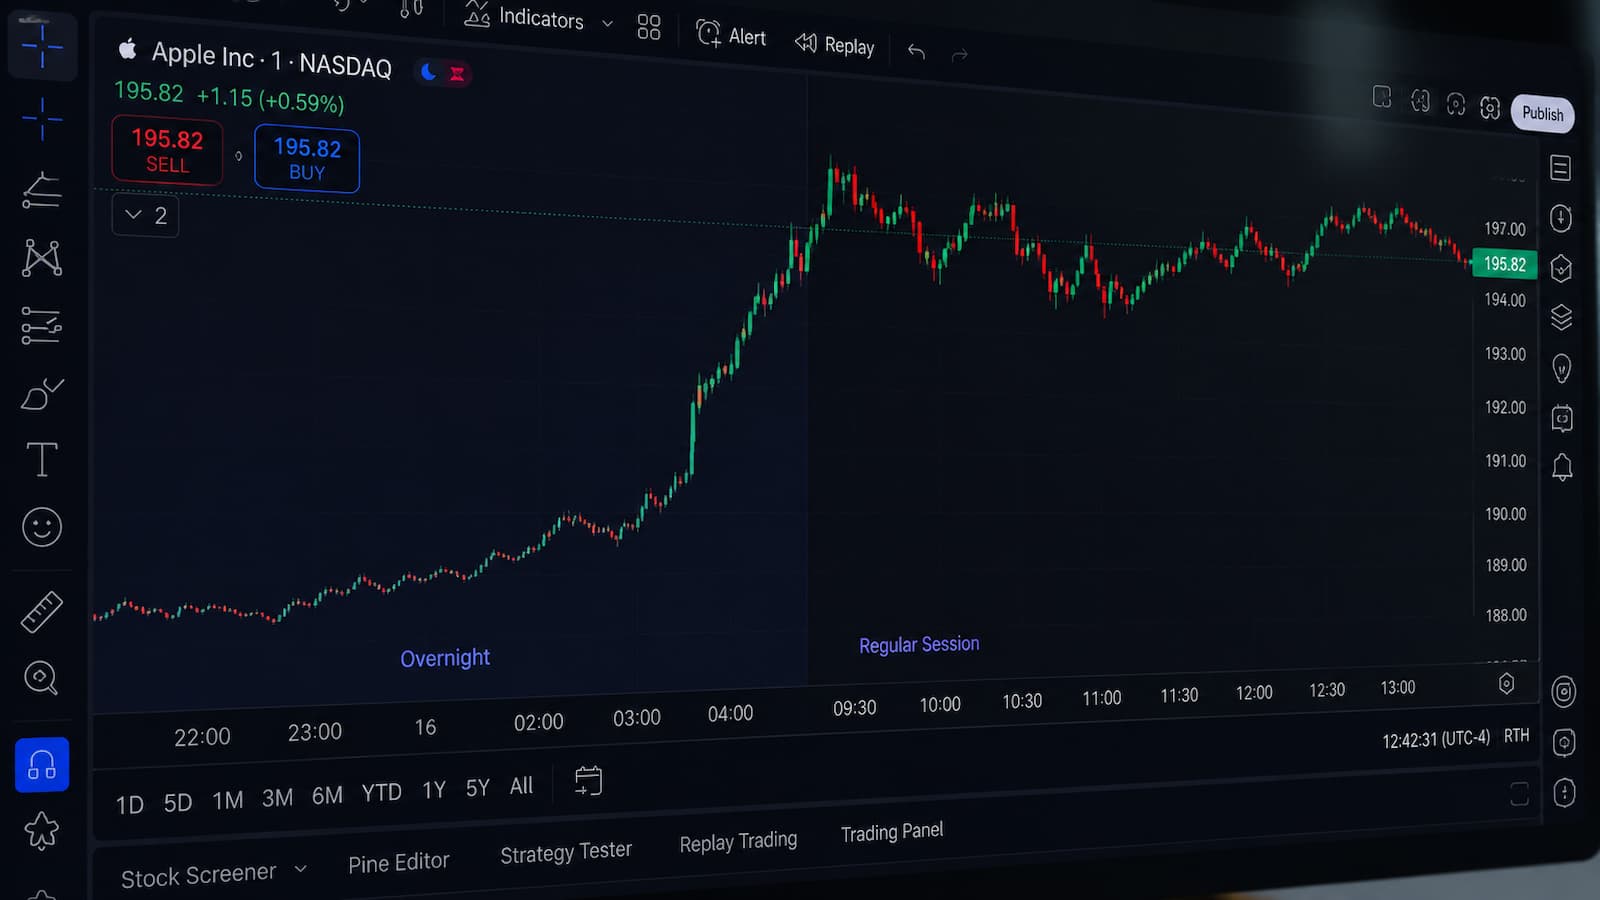
Task: Select the 1Y time range
Action: [434, 790]
